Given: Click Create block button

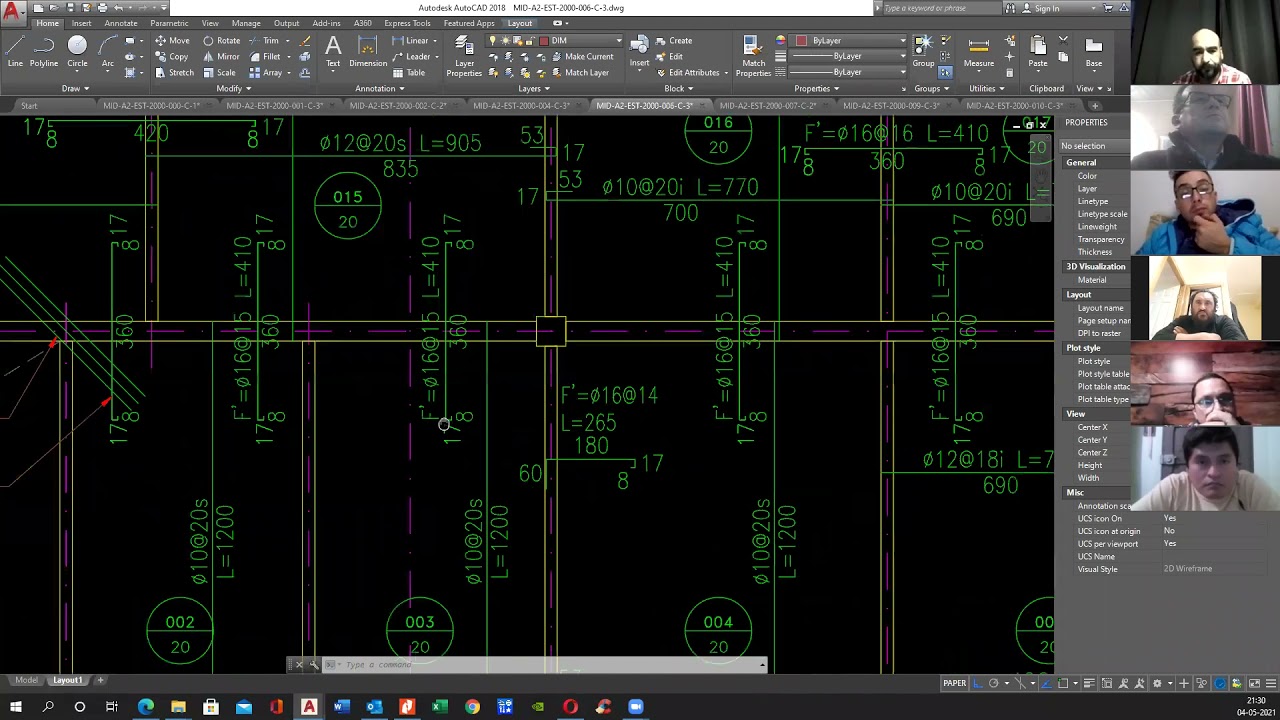Looking at the screenshot, I should point(674,41).
